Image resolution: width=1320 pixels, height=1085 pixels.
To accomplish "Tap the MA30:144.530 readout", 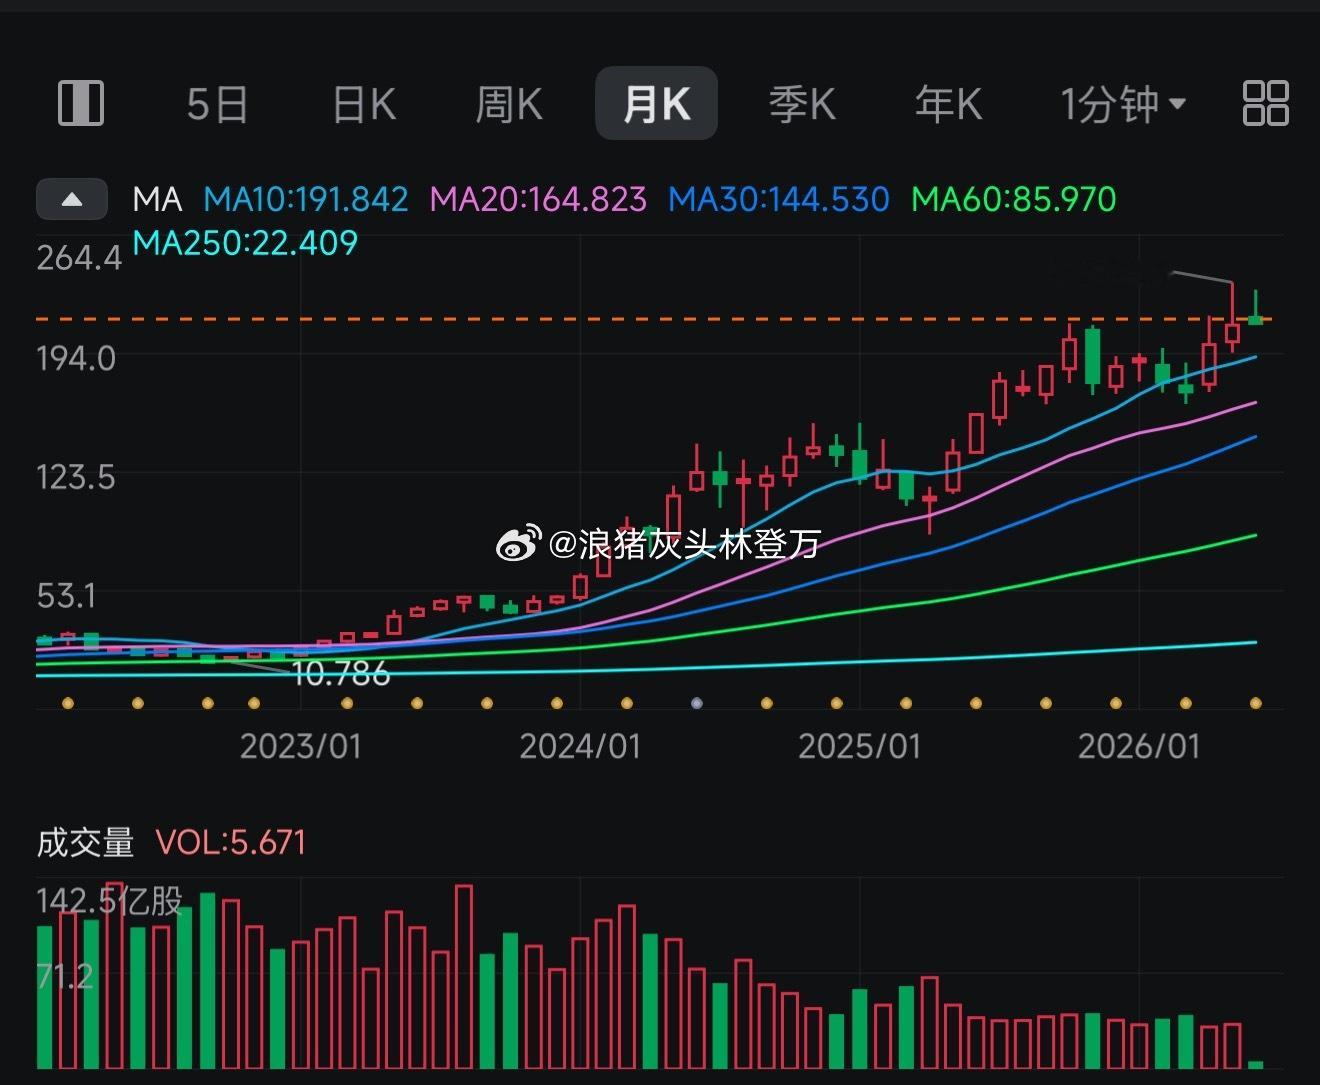I will pyautogui.click(x=779, y=199).
